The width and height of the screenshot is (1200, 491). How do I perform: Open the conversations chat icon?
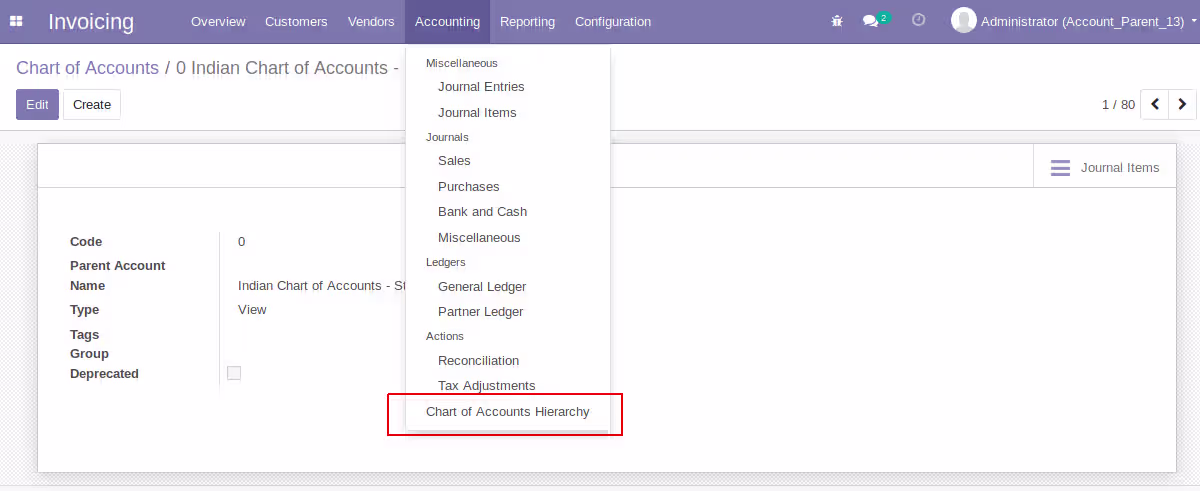coord(871,21)
